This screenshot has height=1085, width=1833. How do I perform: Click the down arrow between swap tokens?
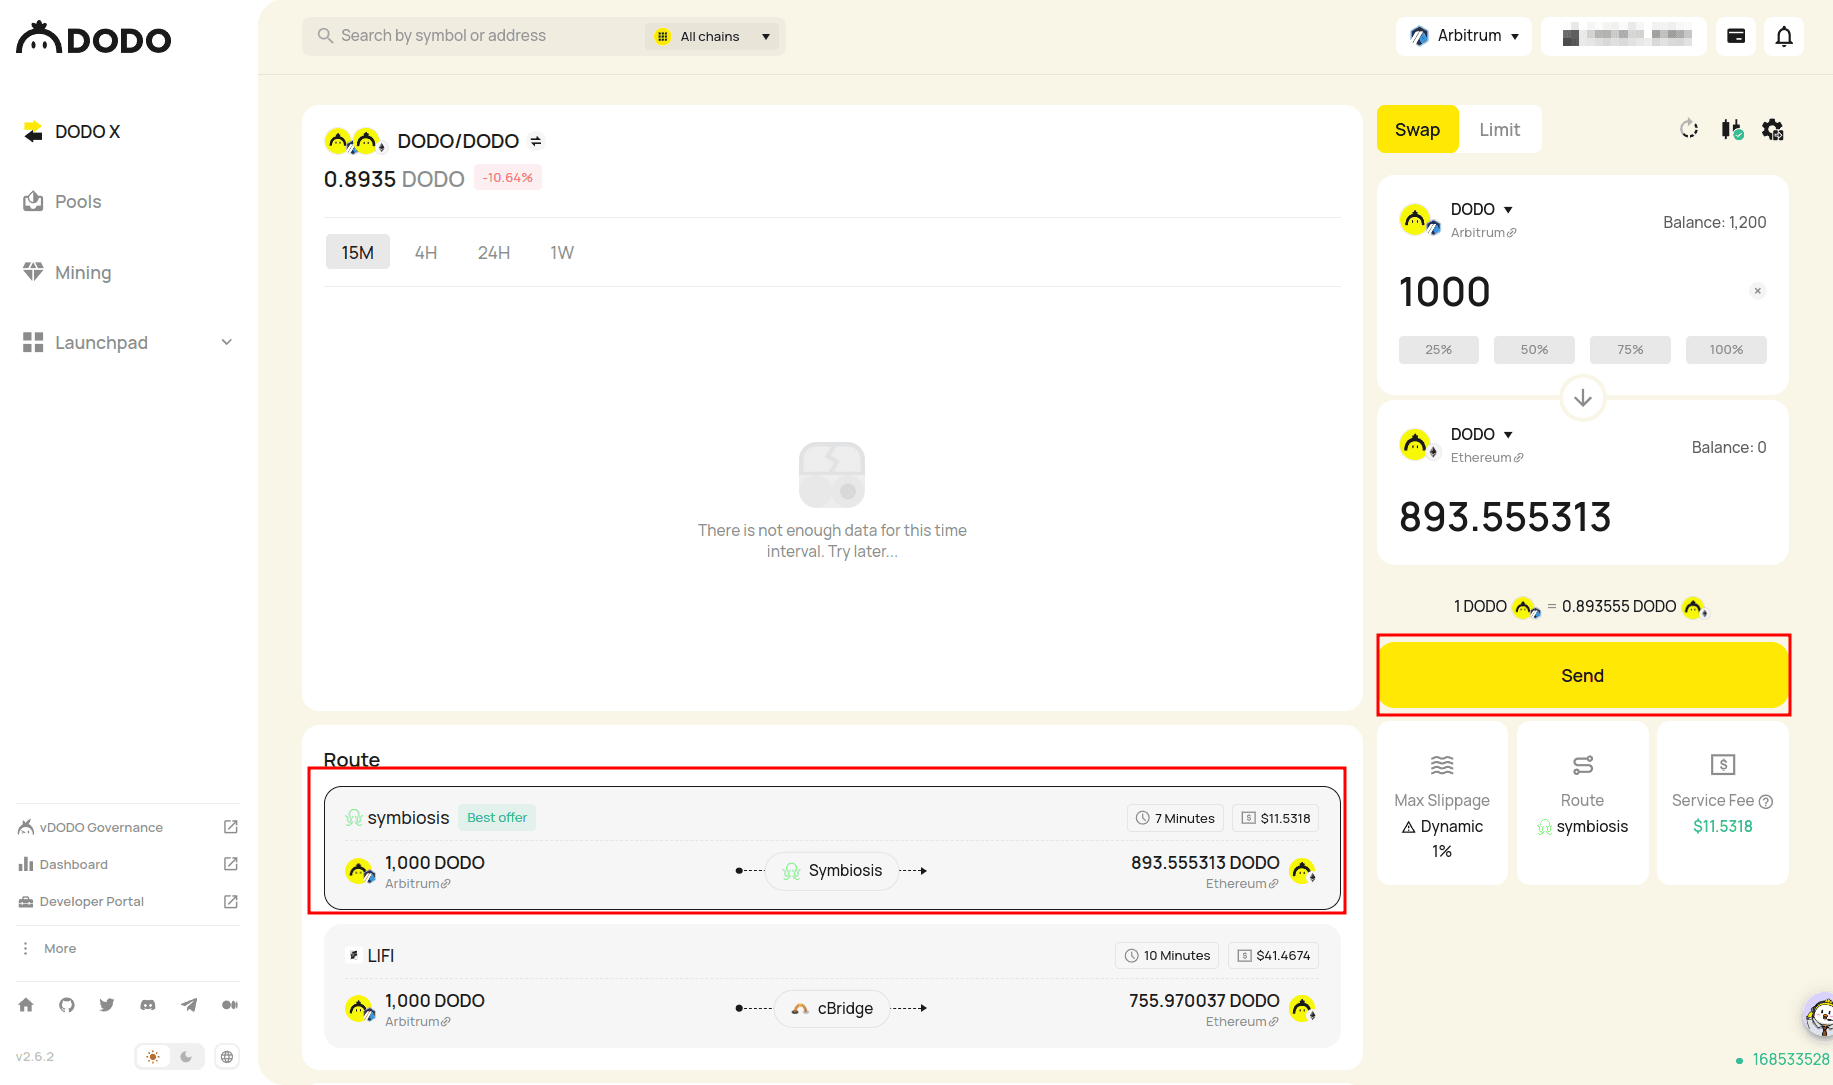point(1583,398)
